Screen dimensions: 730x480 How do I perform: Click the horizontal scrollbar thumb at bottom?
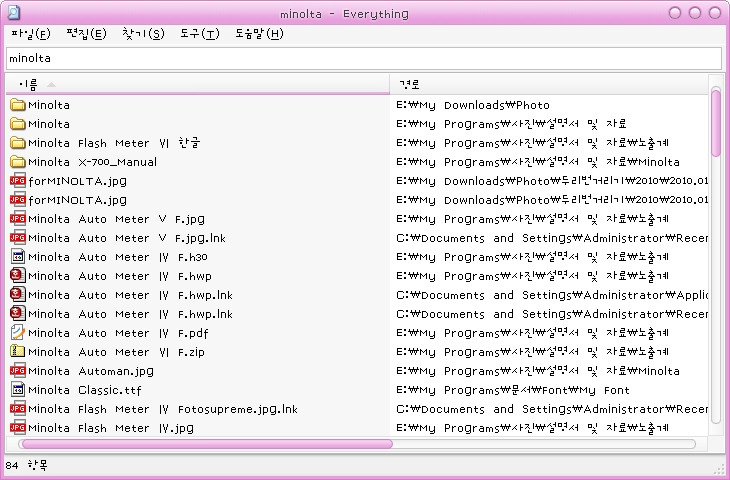click(x=206, y=443)
